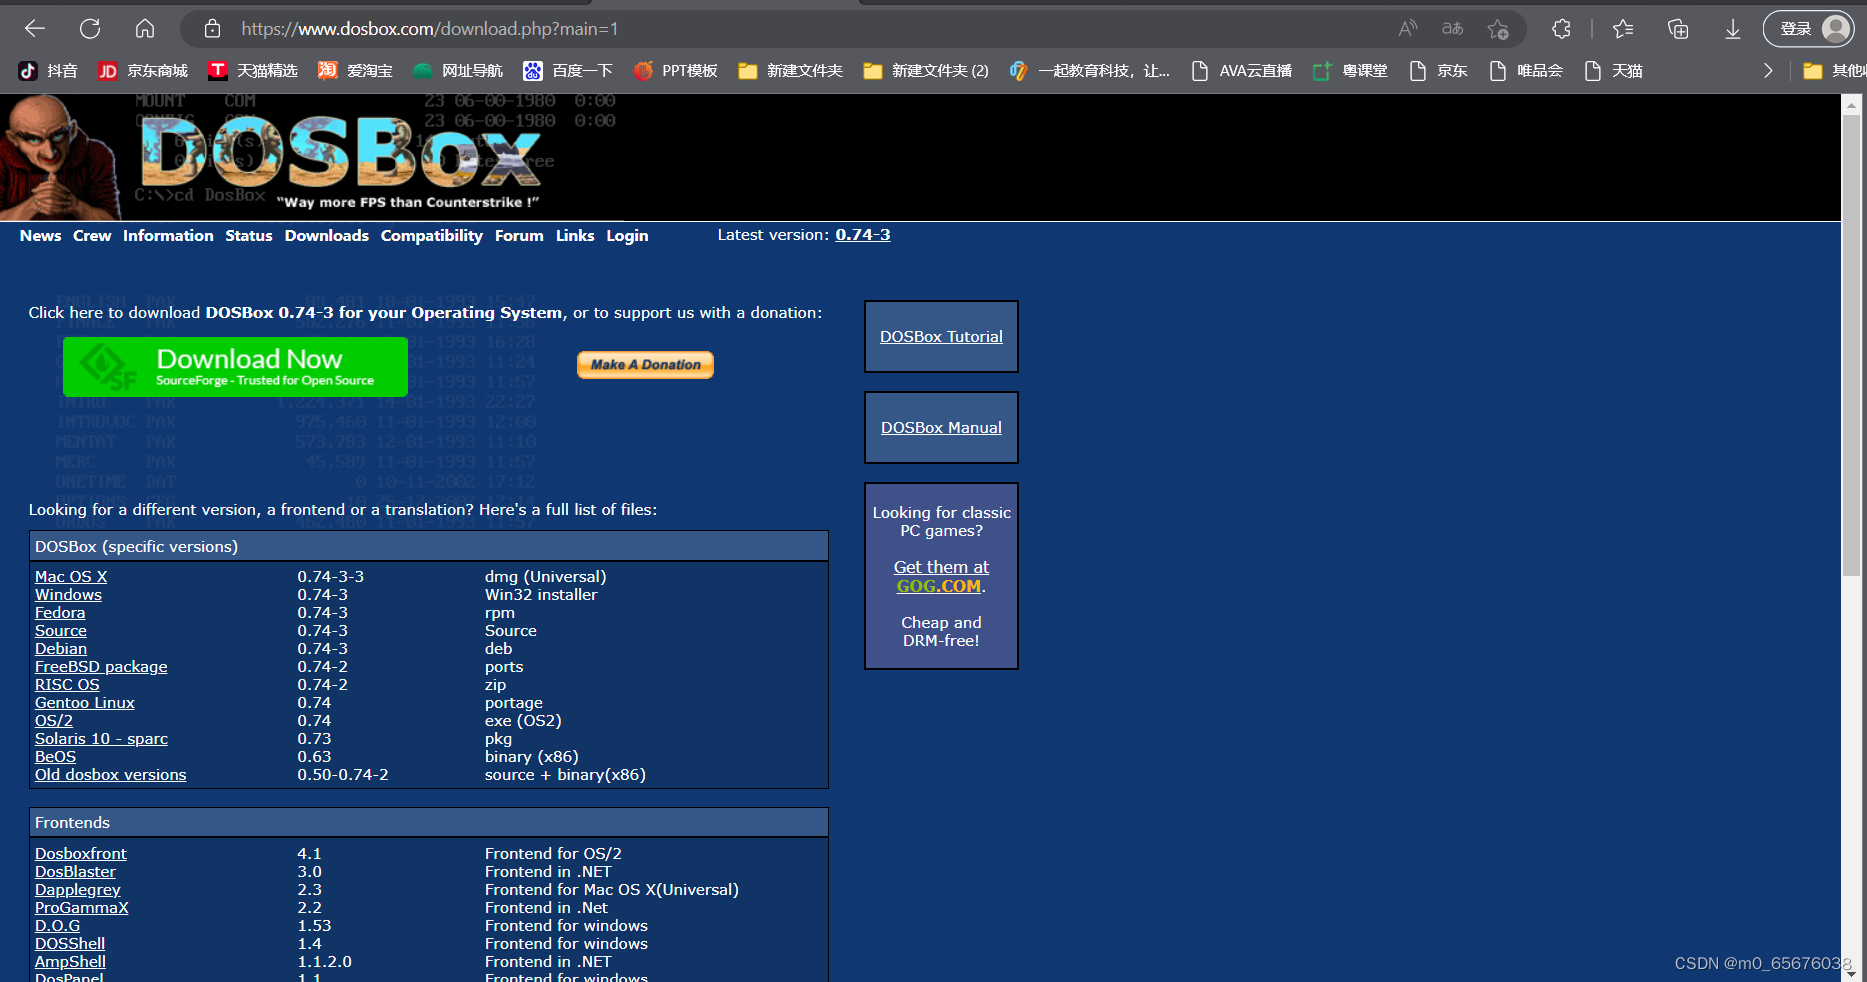1867x982 pixels.
Task: Open the 唯品会 bookmark
Action: (1526, 71)
